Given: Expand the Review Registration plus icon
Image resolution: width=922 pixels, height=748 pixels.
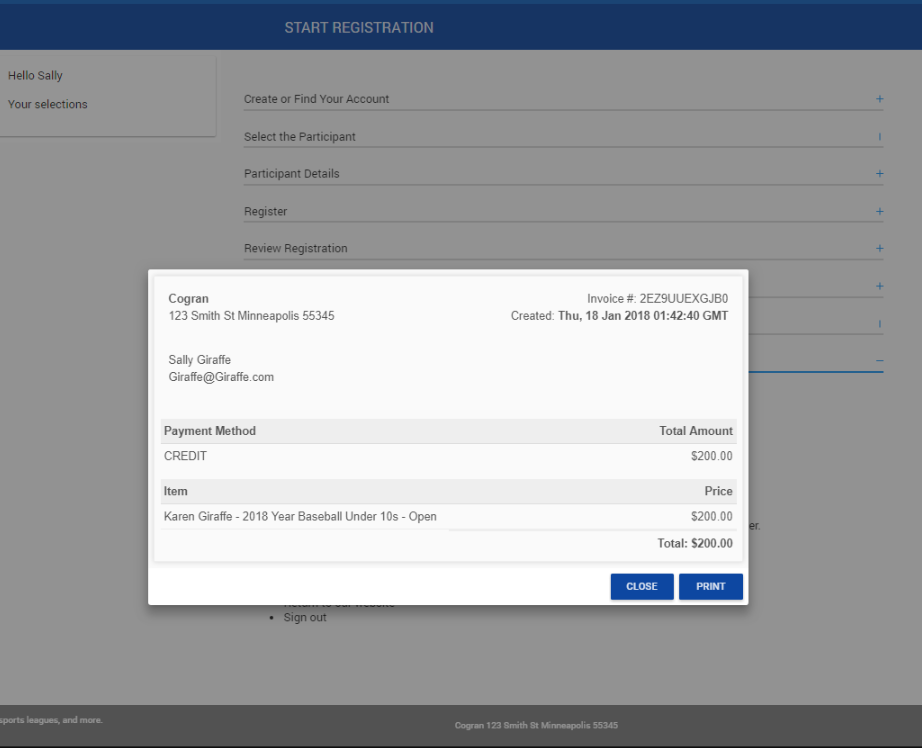Looking at the screenshot, I should (x=880, y=248).
